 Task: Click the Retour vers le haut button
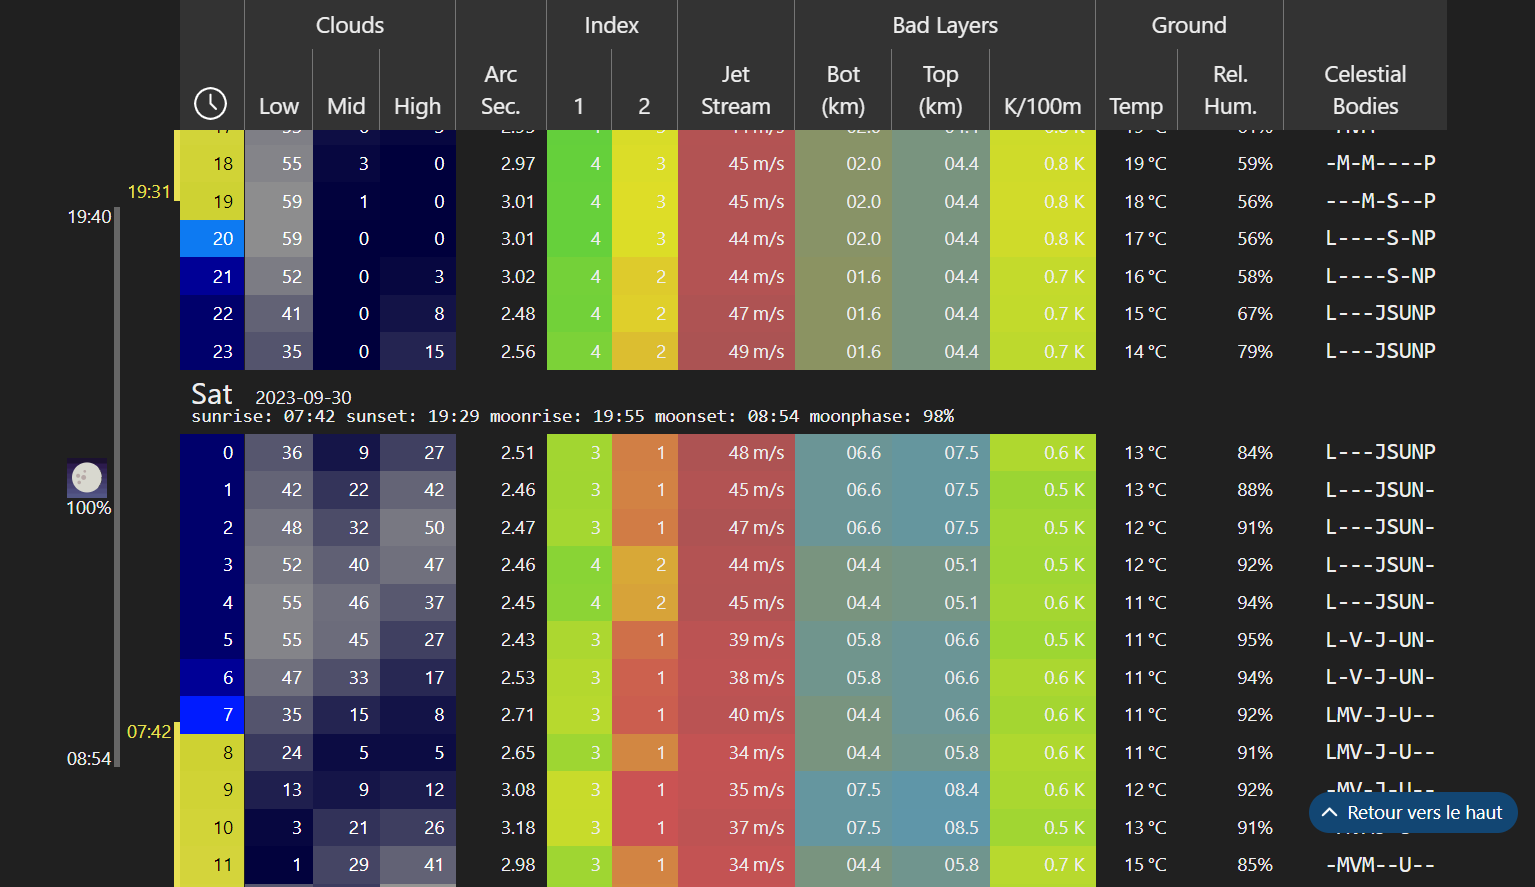[1413, 813]
